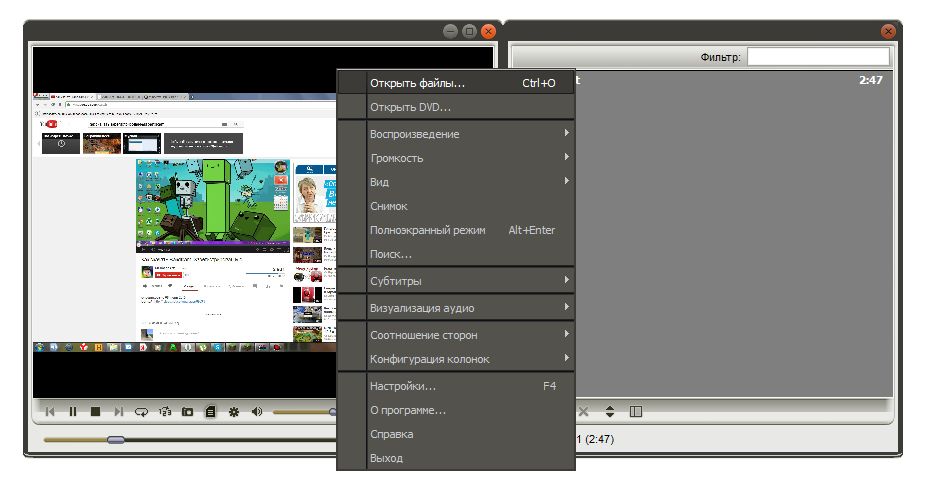Expand Соотношение сторон submenu
This screenshot has height=502, width=951.
point(455,335)
